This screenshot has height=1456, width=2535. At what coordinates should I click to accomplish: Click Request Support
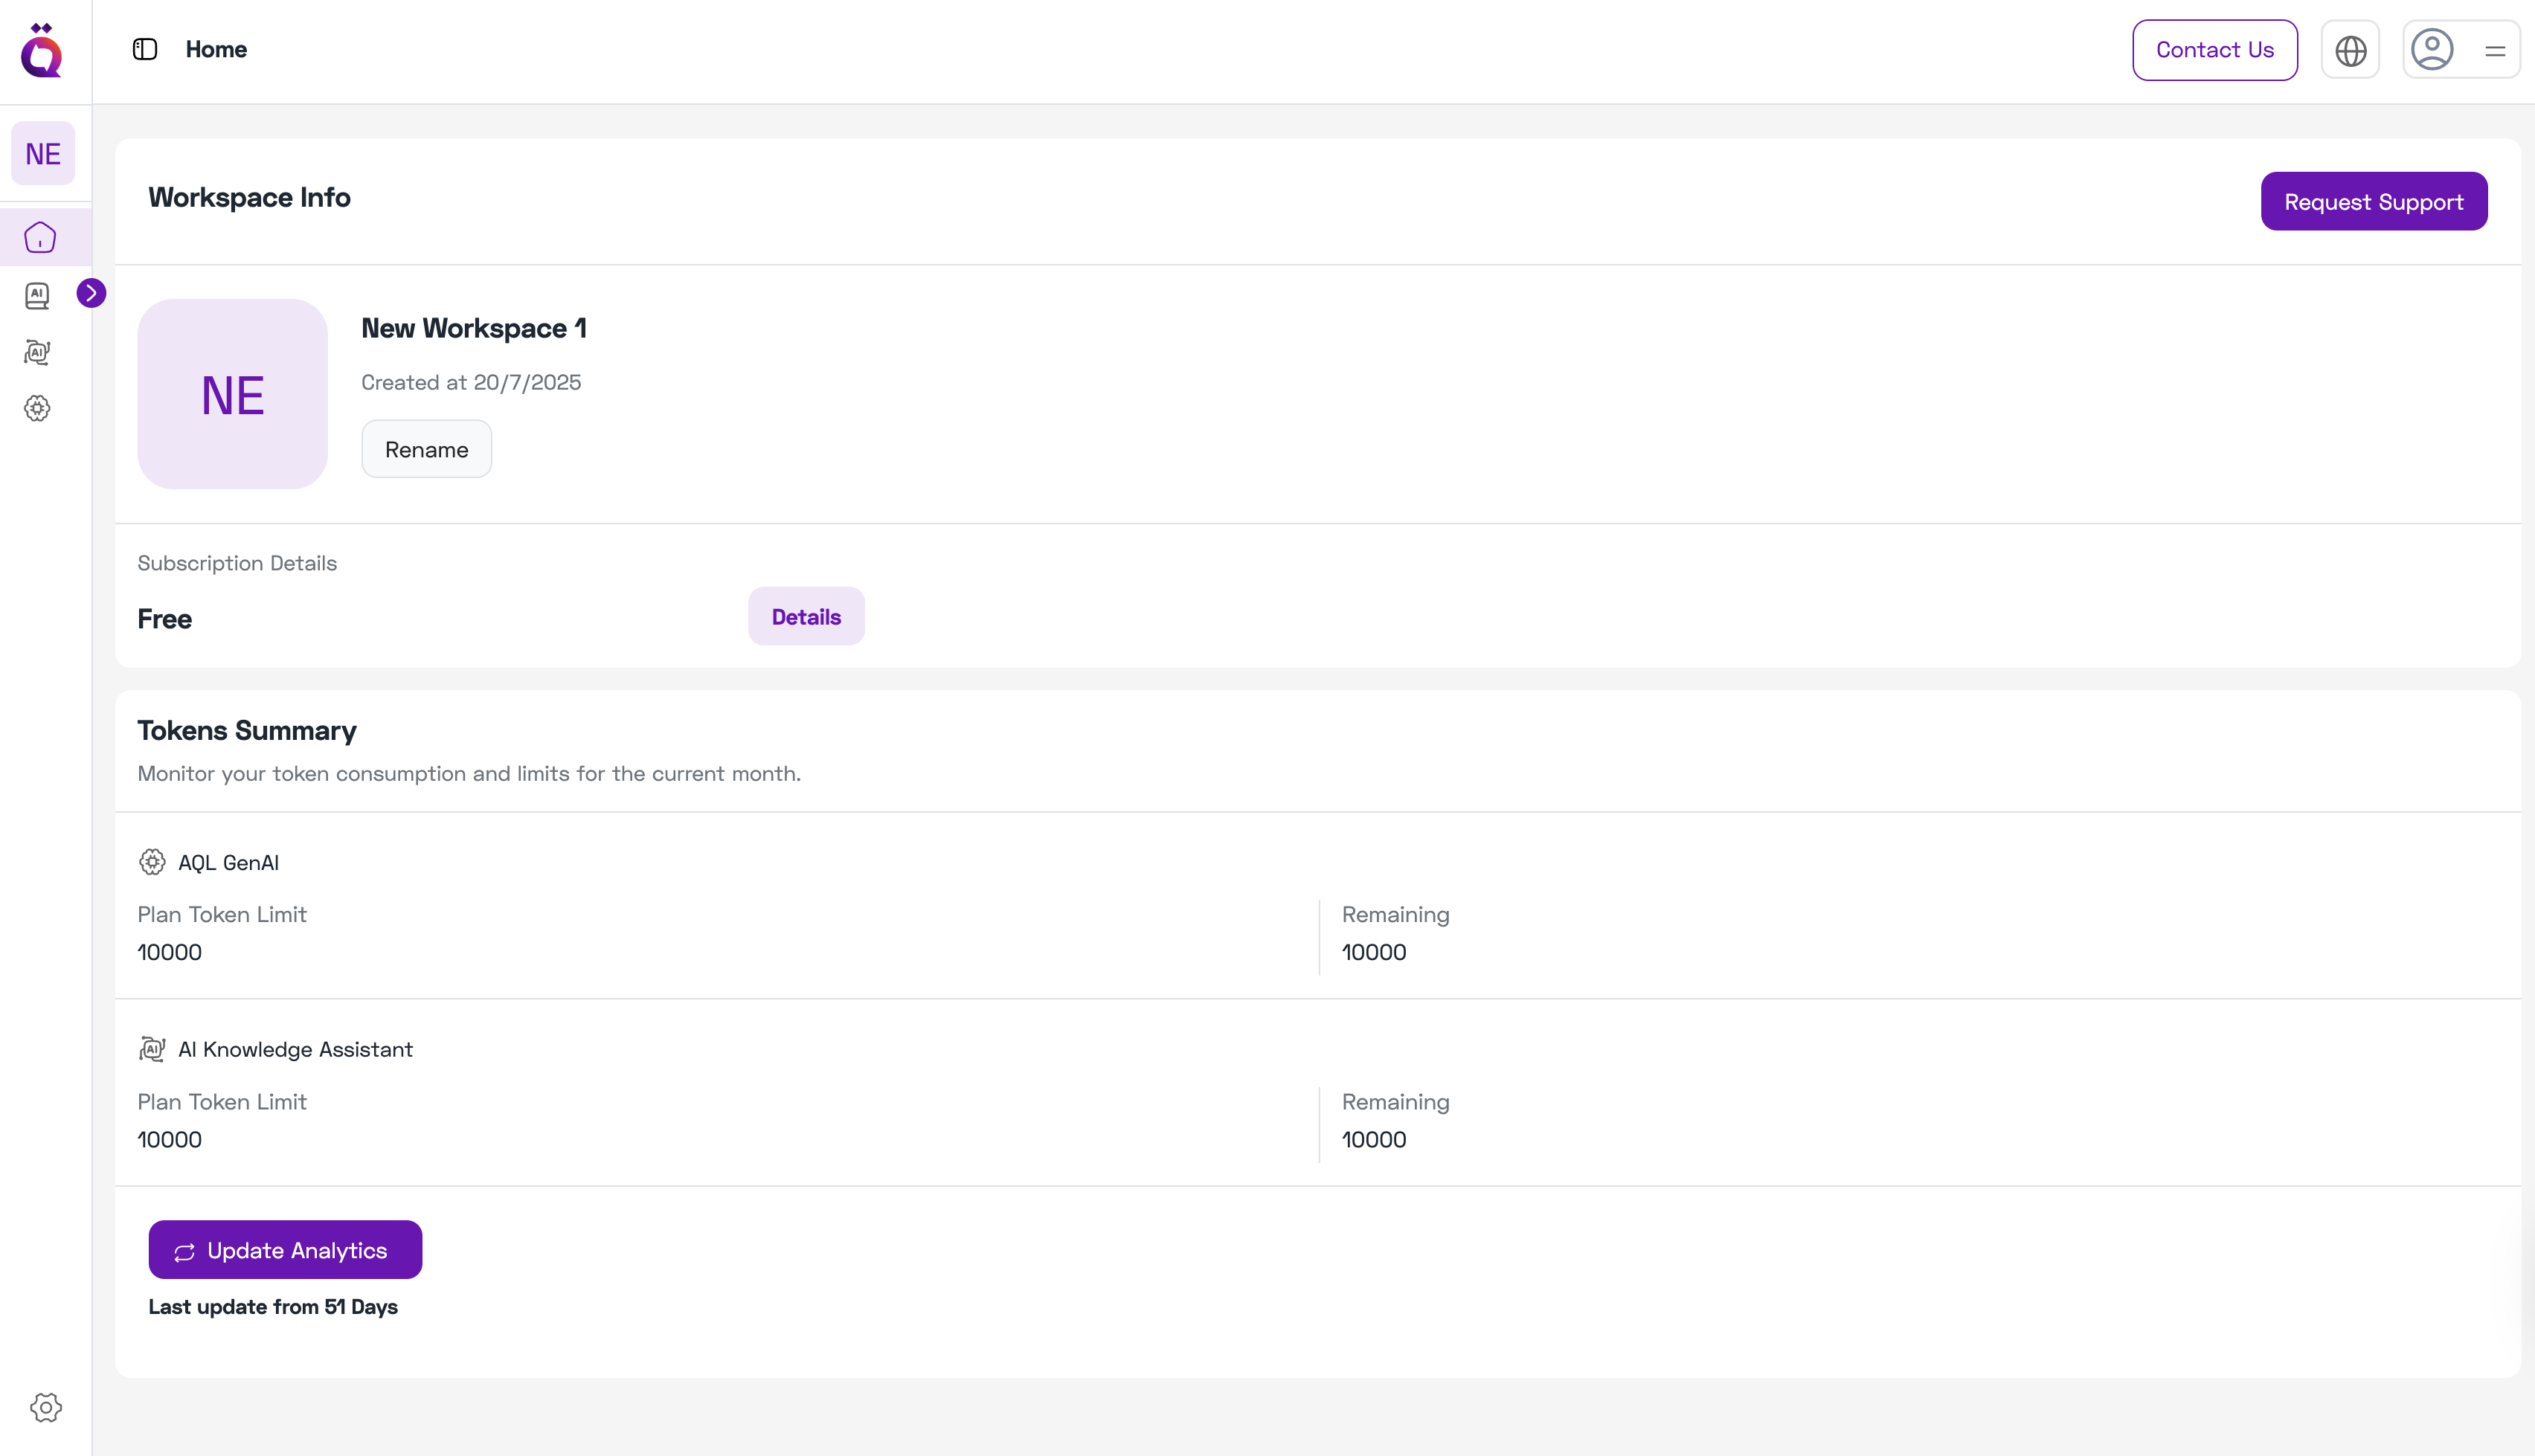click(2374, 200)
